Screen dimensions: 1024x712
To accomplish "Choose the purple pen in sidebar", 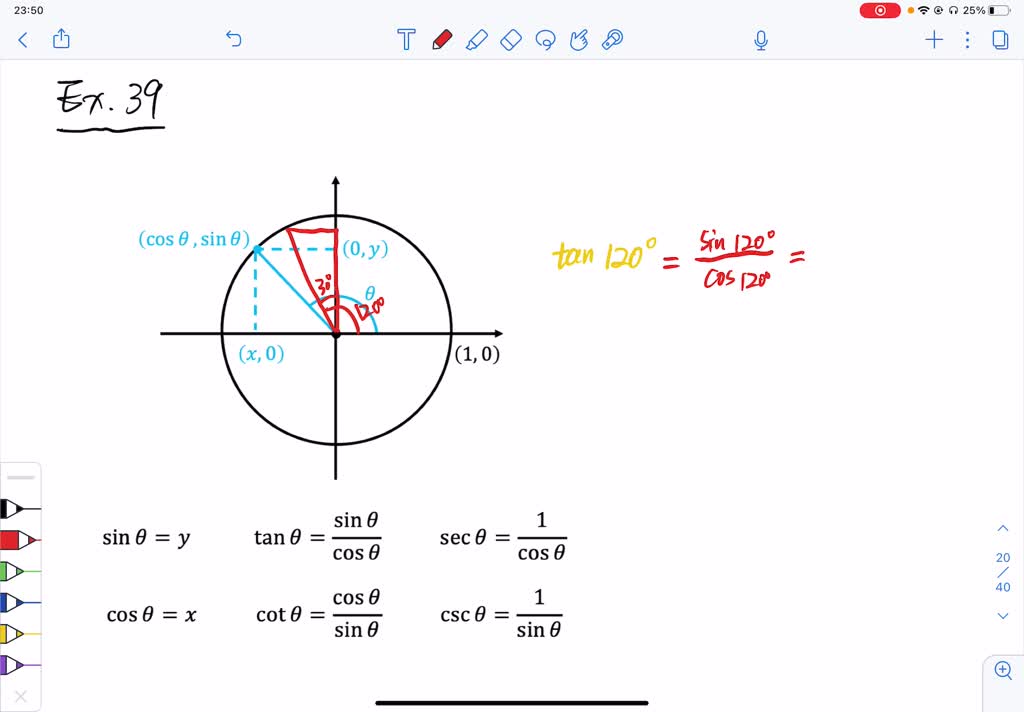I will coord(20,665).
